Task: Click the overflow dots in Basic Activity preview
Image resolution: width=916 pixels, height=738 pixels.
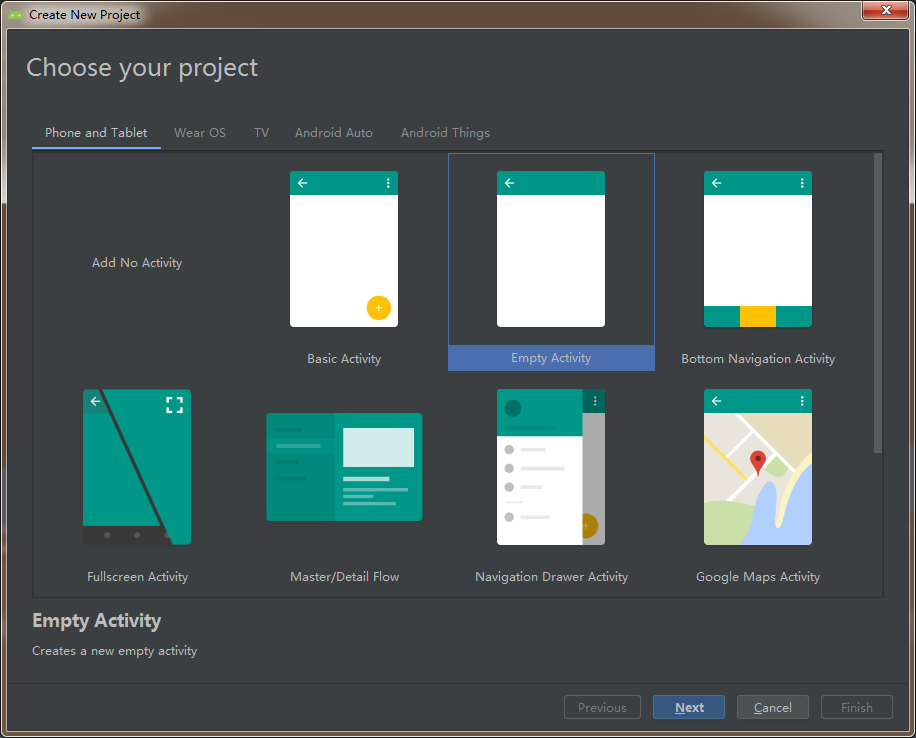Action: coord(388,183)
